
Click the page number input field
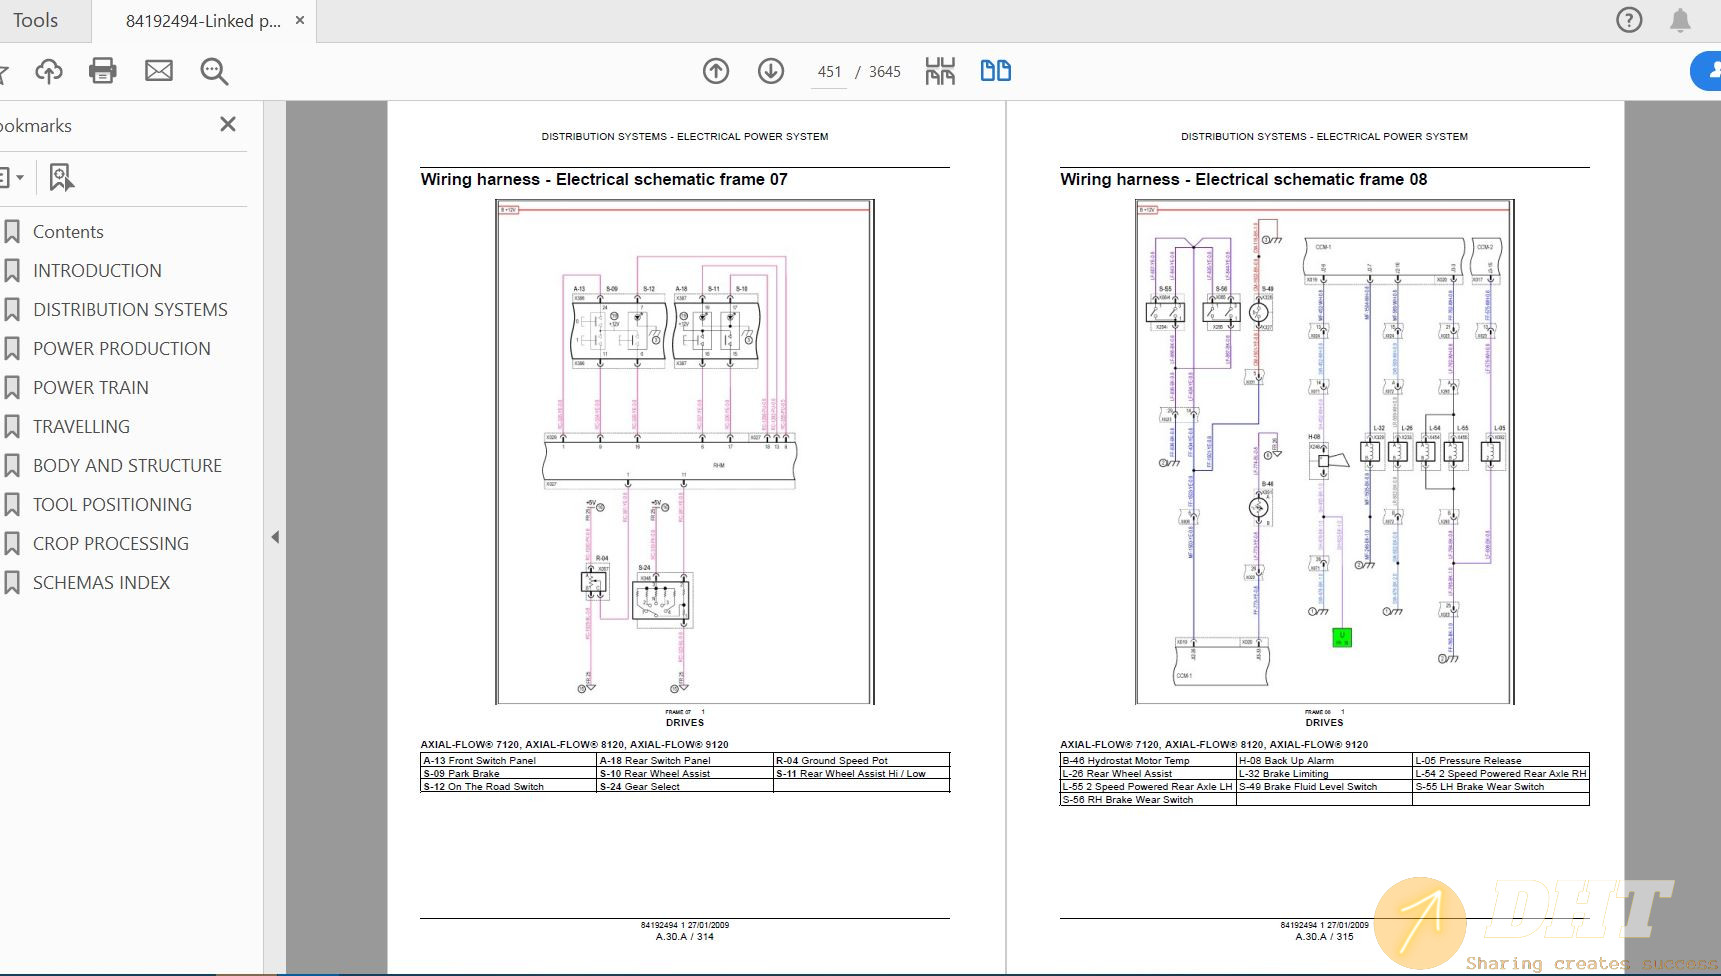(x=829, y=72)
